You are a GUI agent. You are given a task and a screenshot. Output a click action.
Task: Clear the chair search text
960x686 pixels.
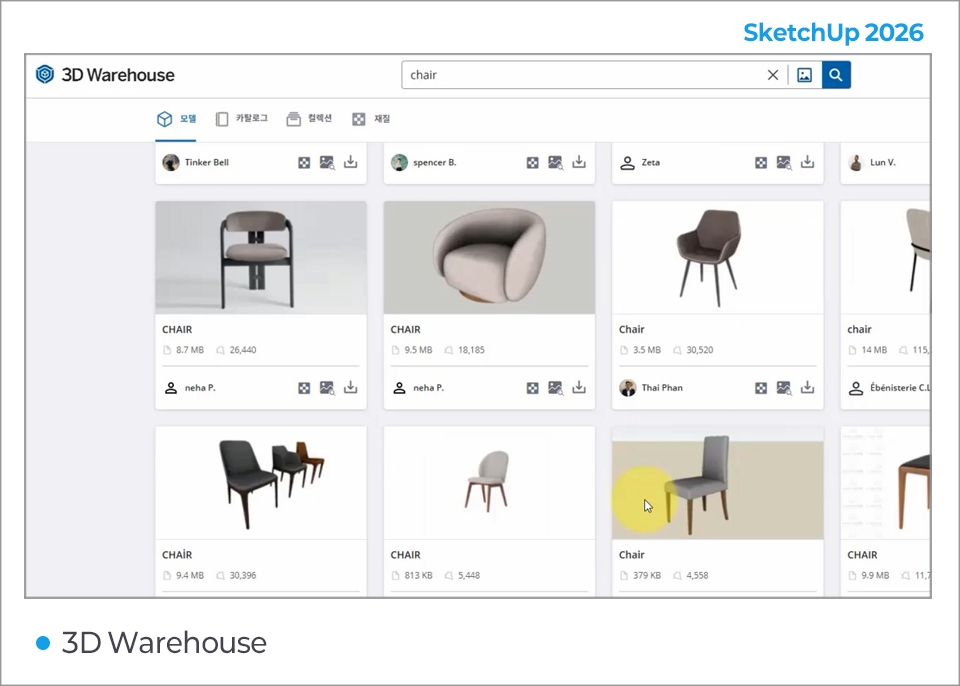tap(773, 75)
